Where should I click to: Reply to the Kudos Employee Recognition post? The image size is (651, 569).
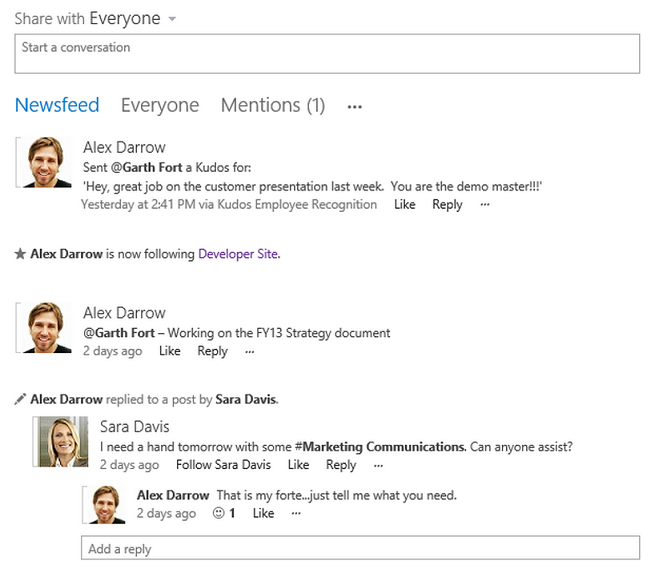pos(447,204)
